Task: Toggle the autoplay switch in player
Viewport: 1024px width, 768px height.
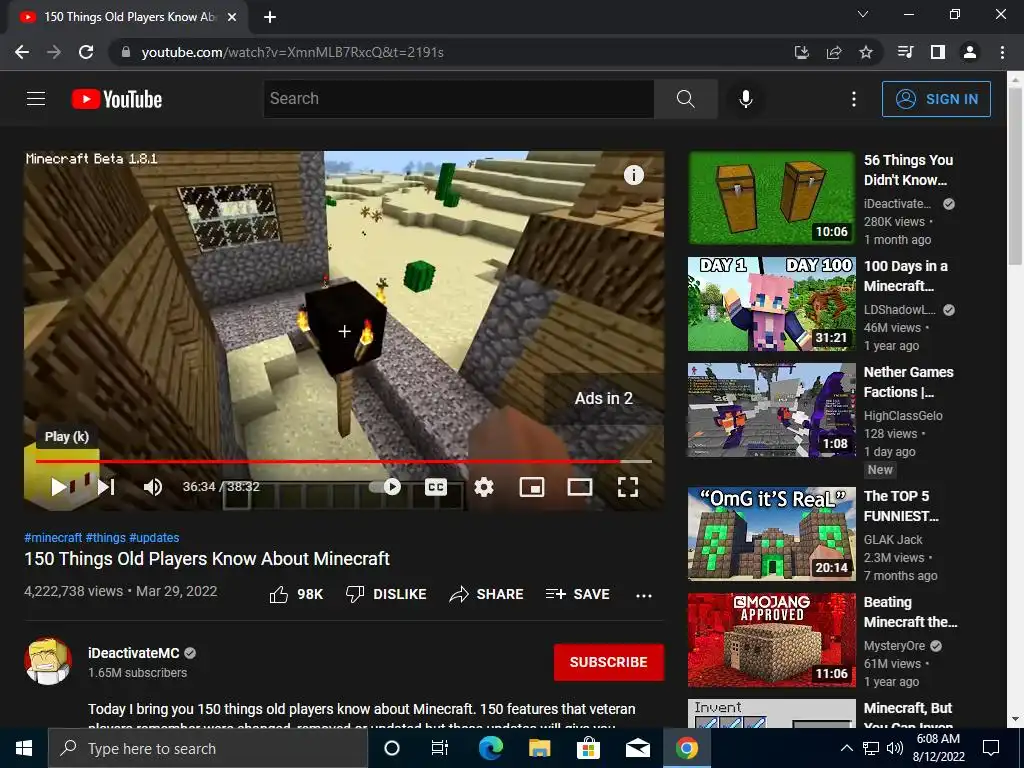Action: tap(386, 487)
